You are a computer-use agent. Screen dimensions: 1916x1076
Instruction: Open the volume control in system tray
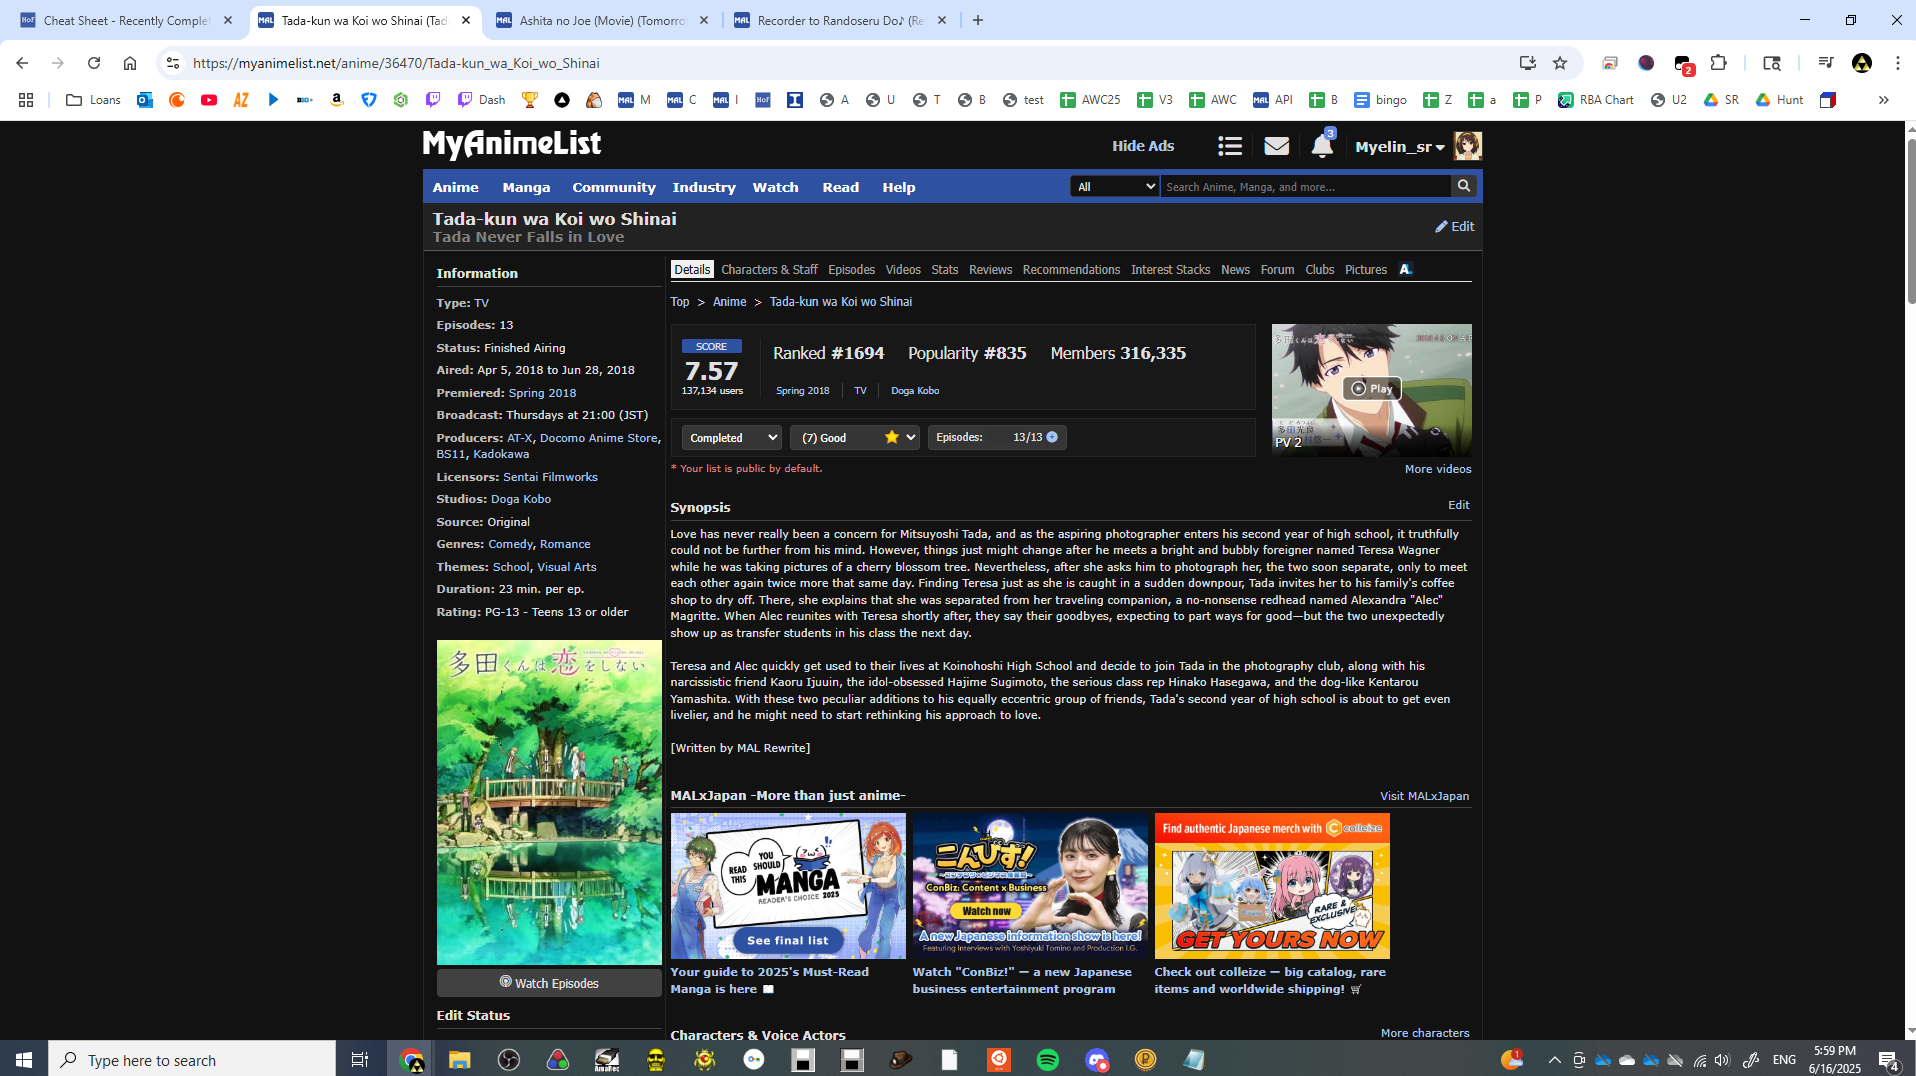1721,1060
